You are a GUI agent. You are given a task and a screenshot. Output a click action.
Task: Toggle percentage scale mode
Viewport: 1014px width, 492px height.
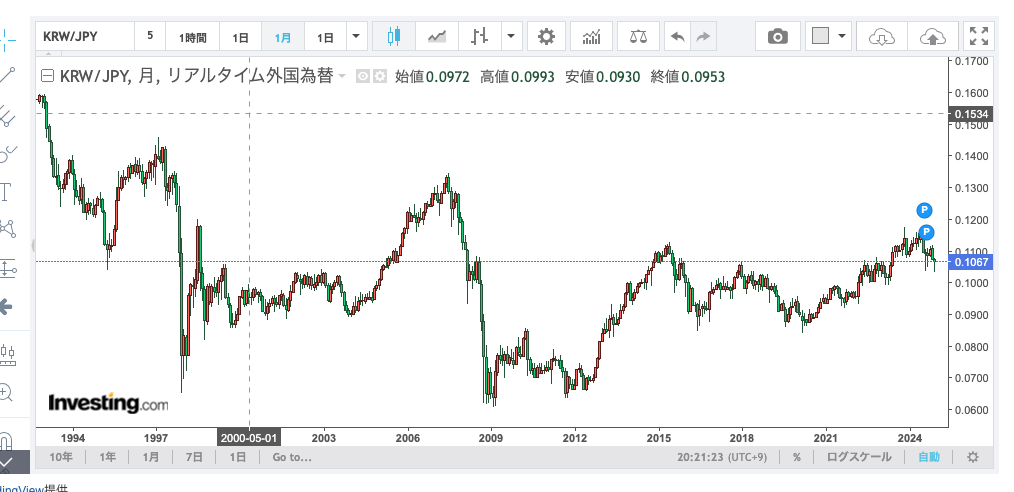(796, 457)
